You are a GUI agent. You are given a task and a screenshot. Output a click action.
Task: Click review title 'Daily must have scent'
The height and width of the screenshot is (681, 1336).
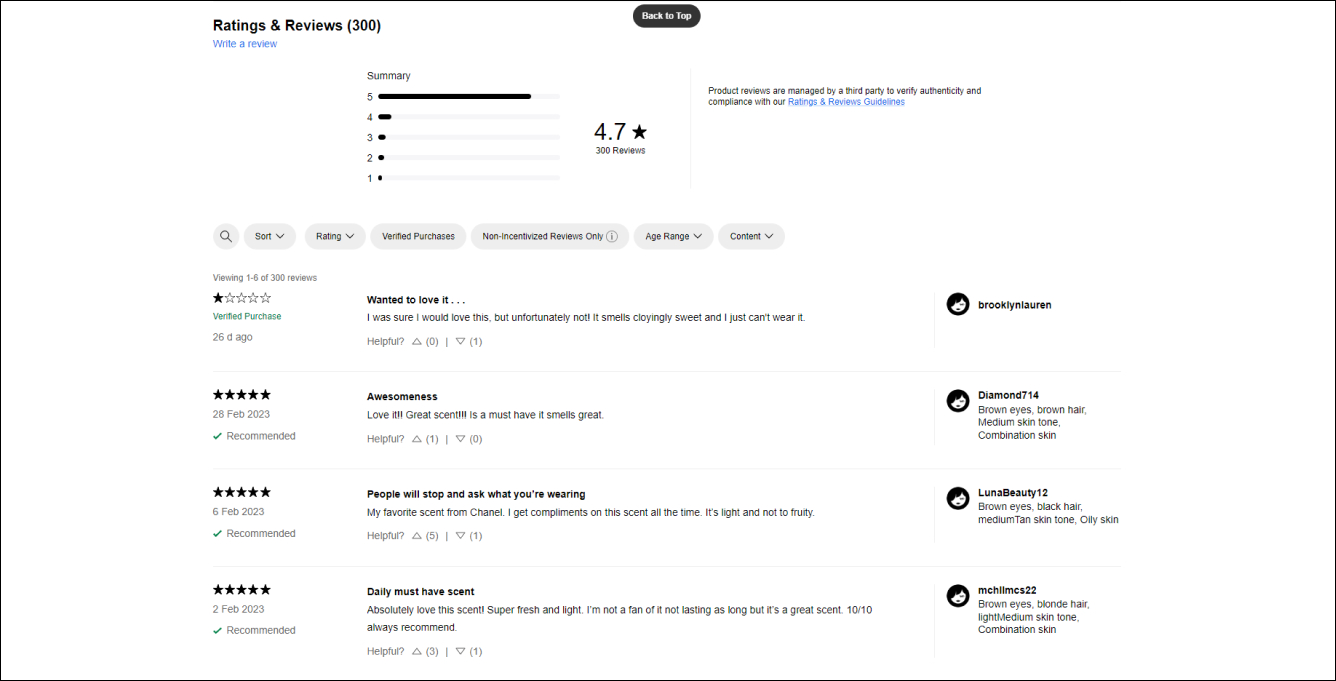421,592
